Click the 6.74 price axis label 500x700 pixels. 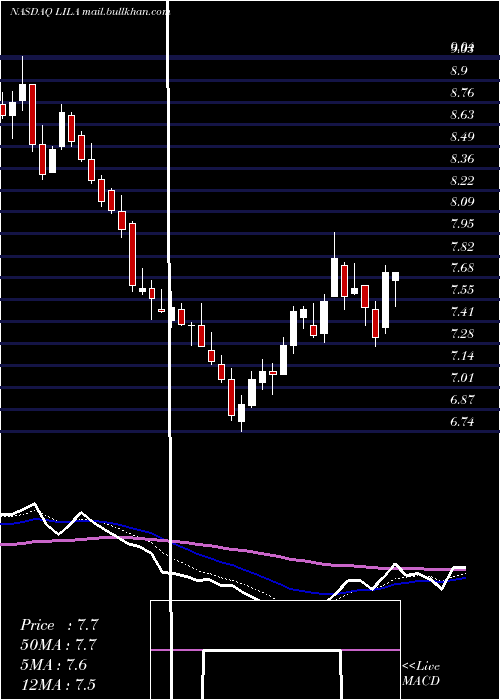462,421
